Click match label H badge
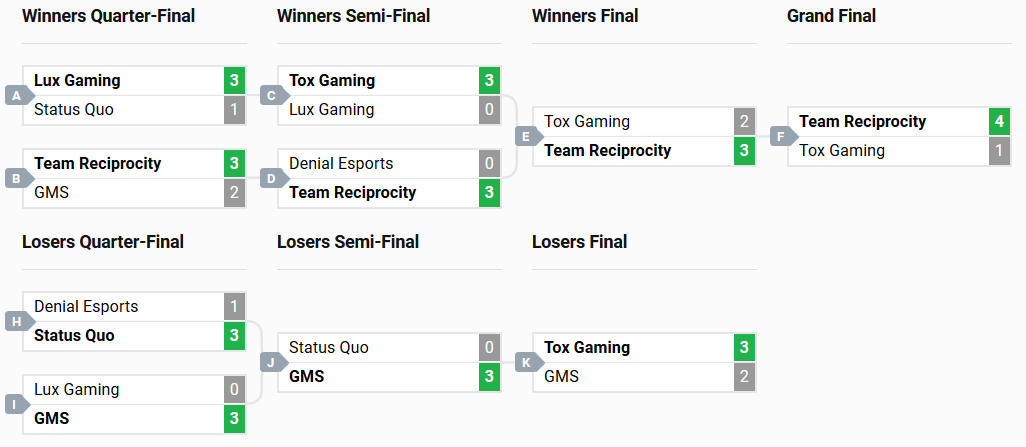Screen dimensions: 1026x447 click(x=16, y=321)
